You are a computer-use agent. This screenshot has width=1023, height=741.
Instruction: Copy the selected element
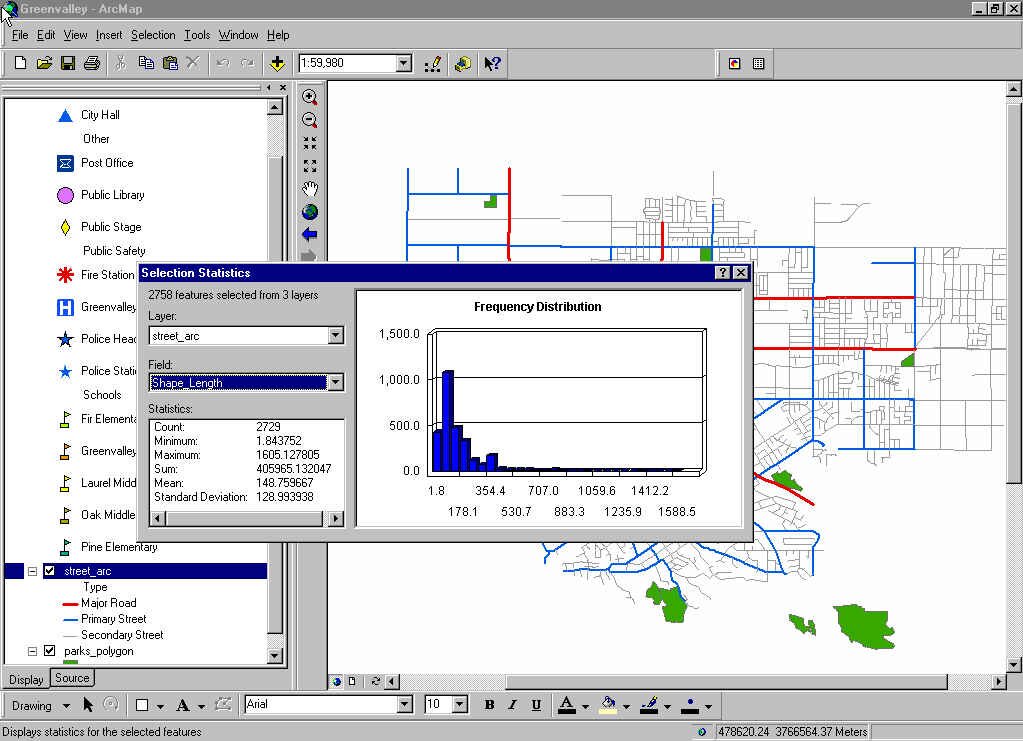click(146, 63)
